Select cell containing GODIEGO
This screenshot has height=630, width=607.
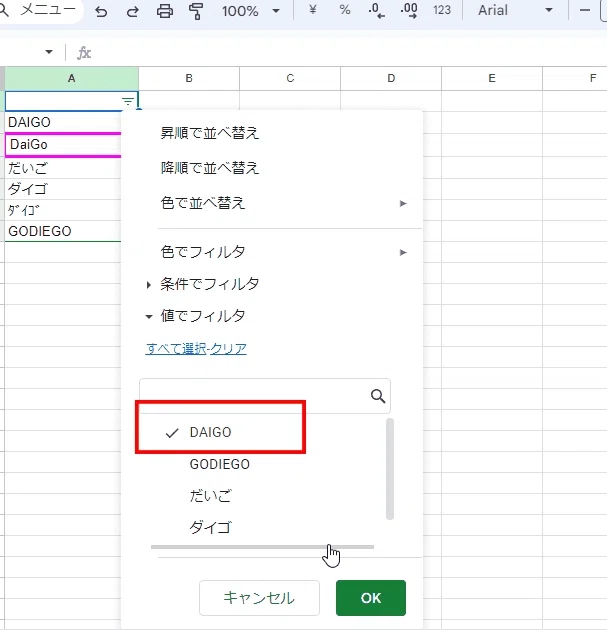pyautogui.click(x=63, y=231)
